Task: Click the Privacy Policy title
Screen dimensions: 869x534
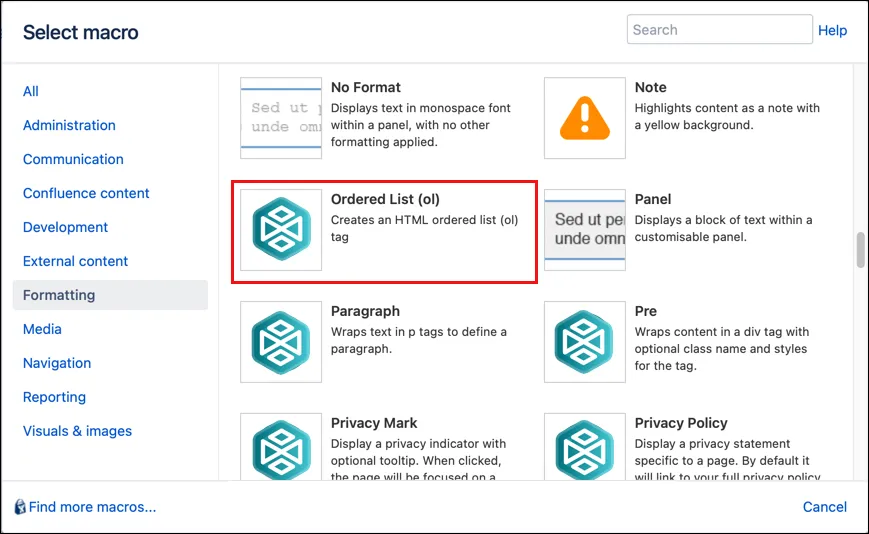Action: pos(681,423)
